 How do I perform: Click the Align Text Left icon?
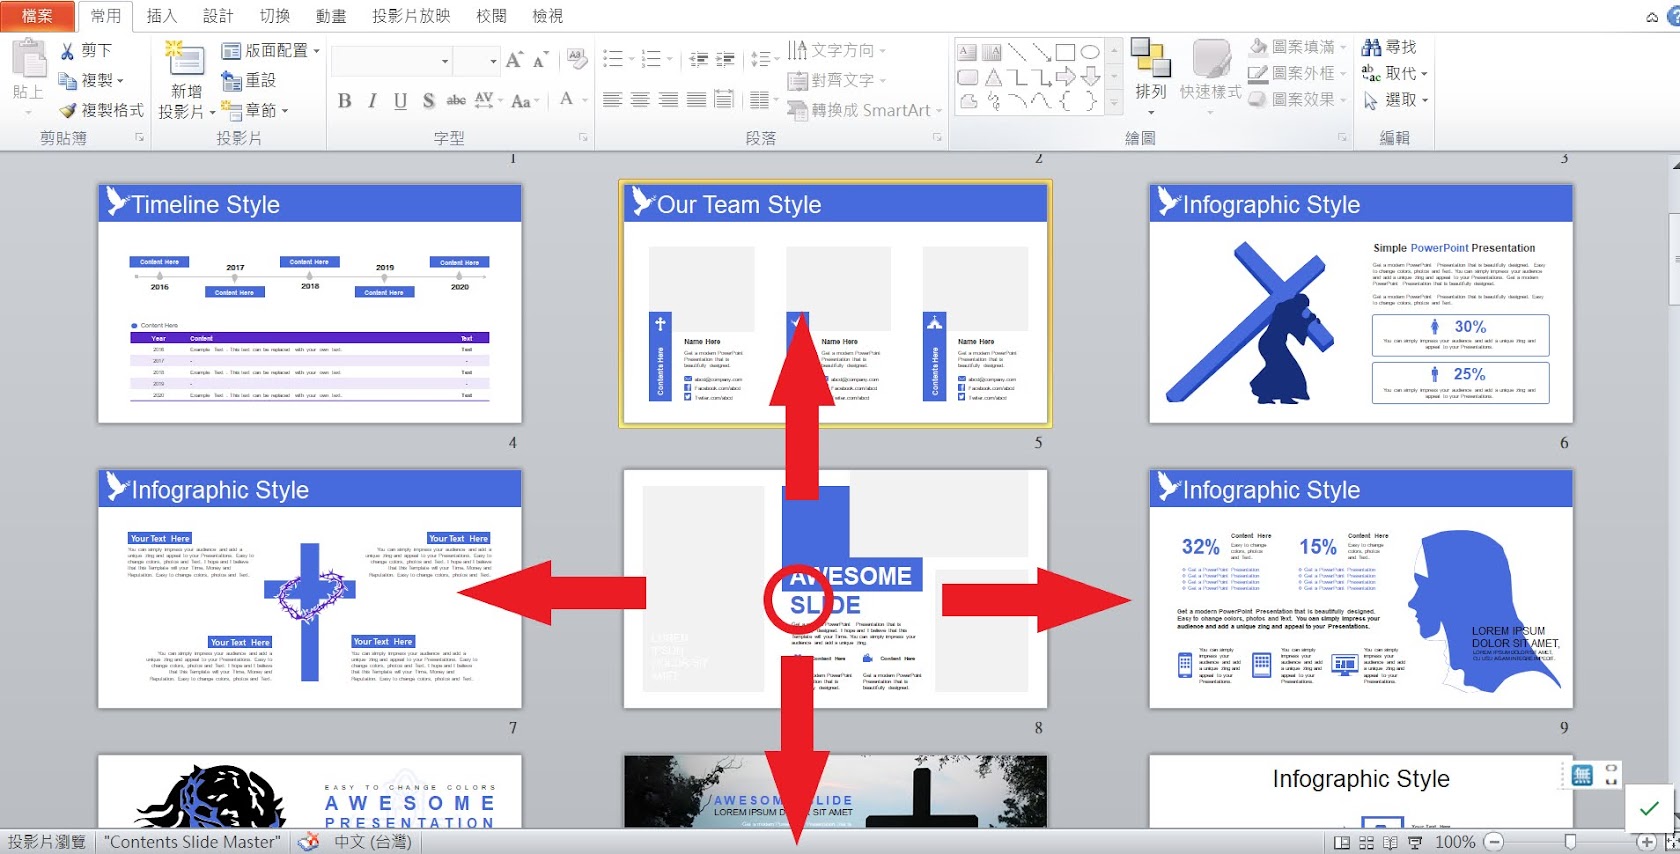click(612, 99)
